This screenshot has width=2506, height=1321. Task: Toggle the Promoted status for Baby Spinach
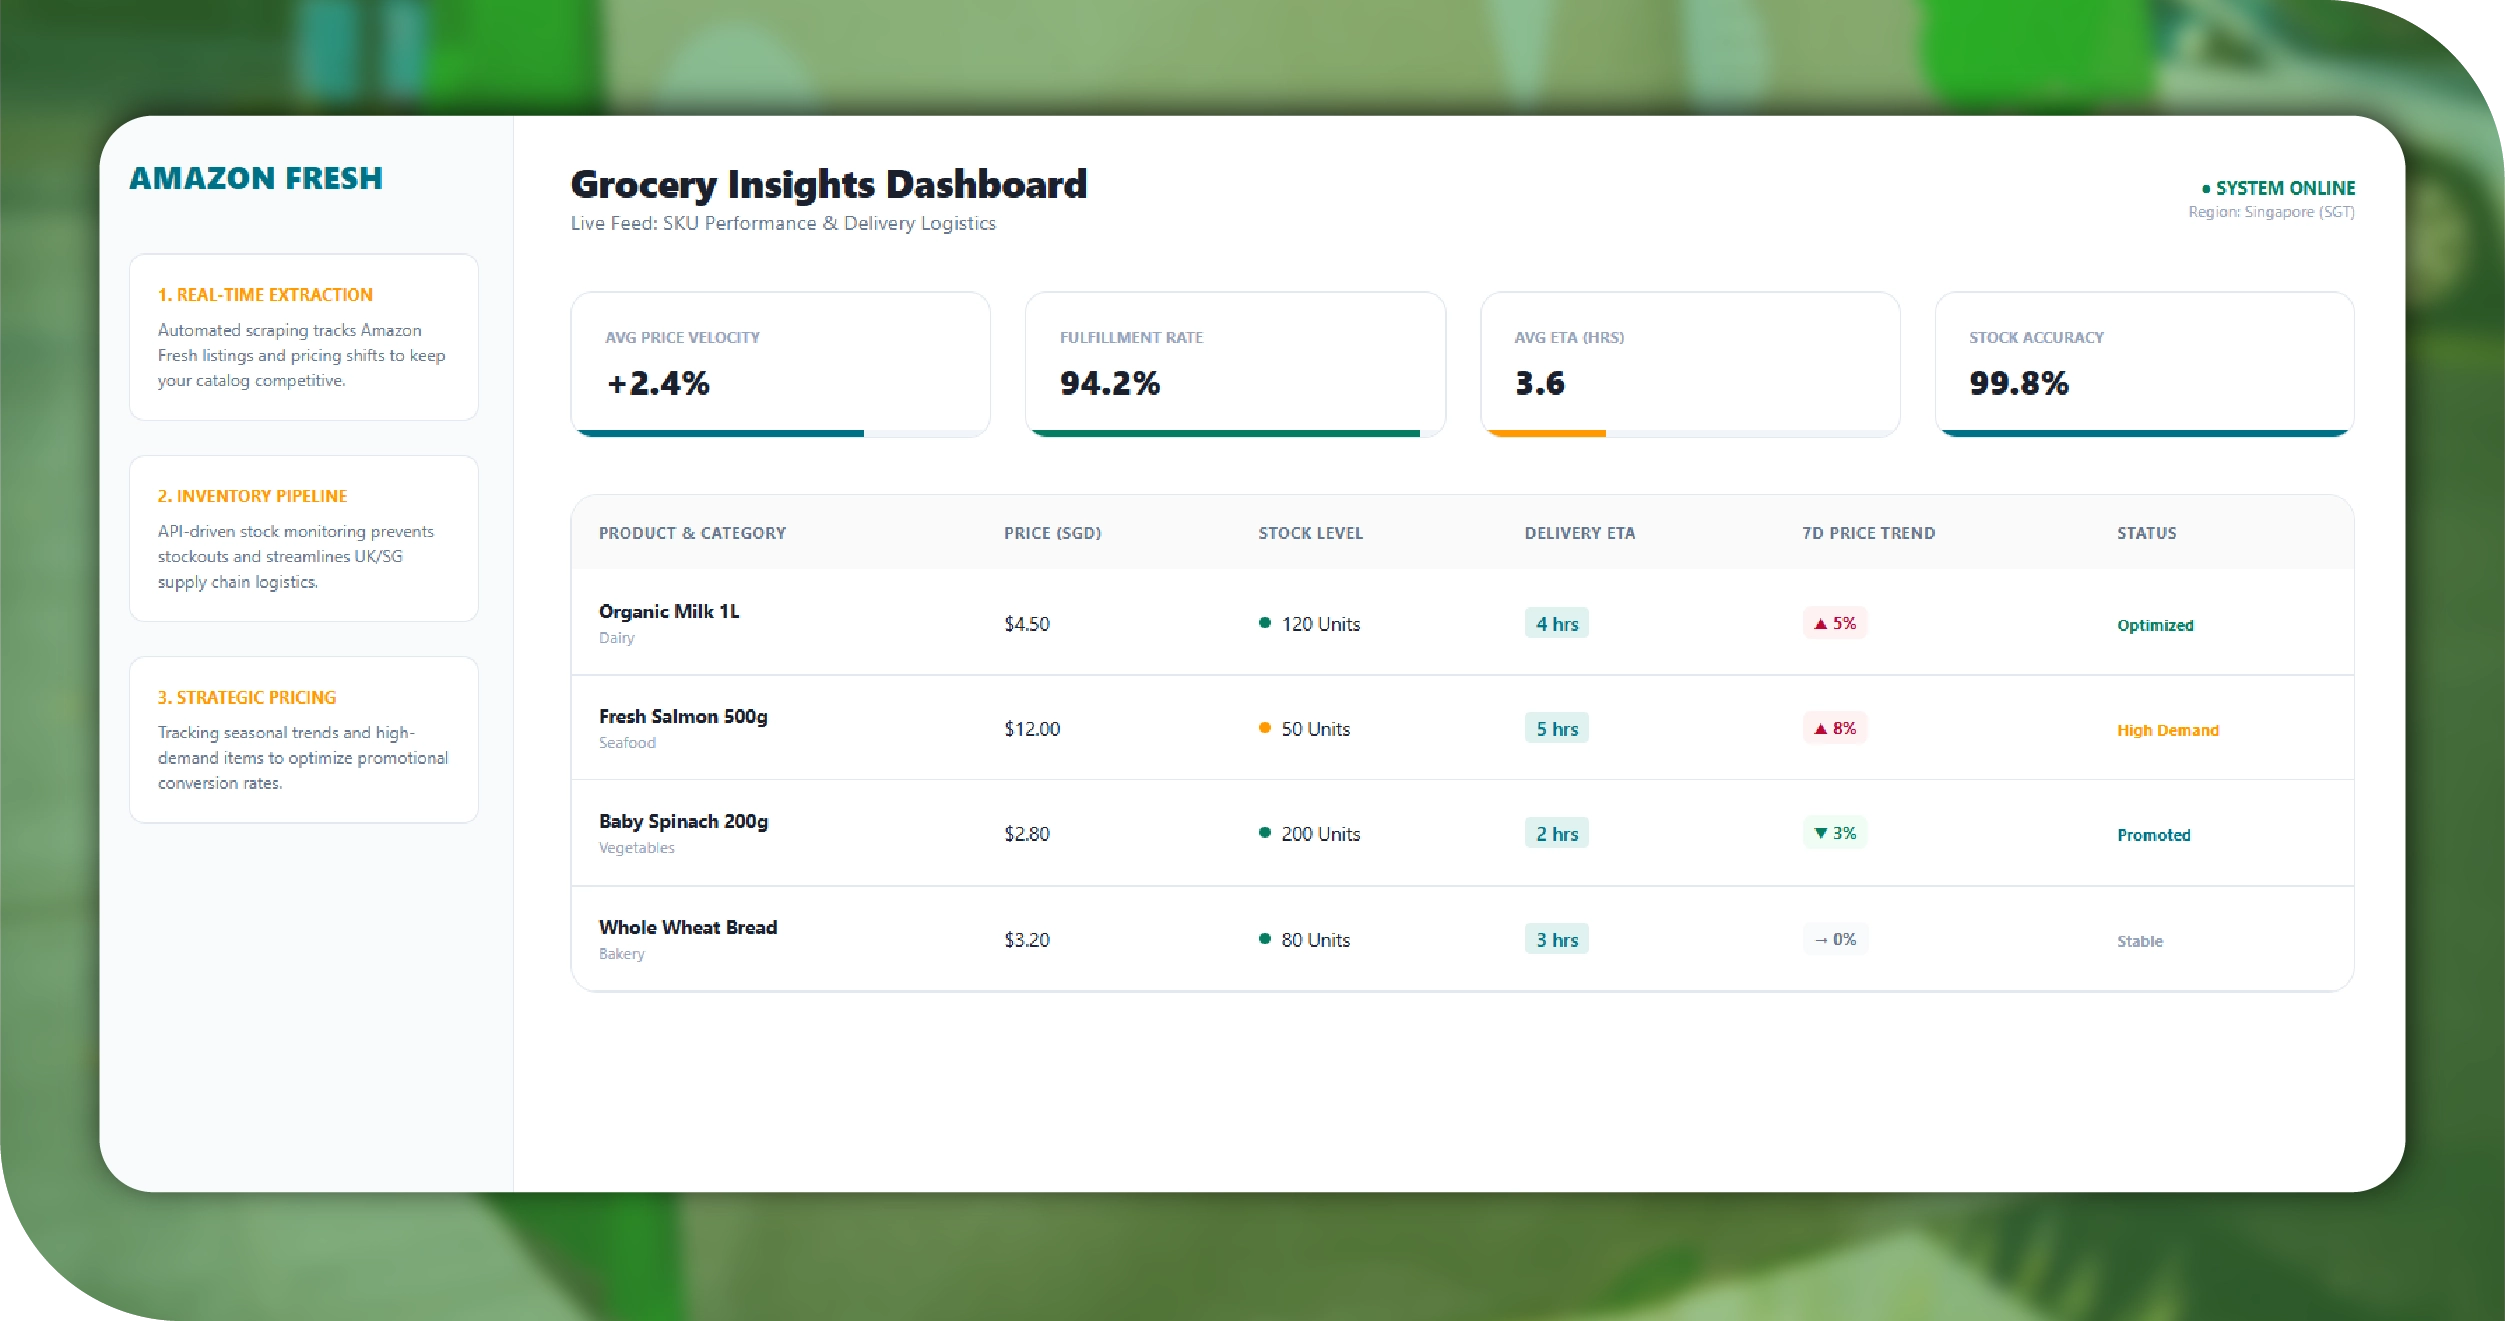(2153, 834)
